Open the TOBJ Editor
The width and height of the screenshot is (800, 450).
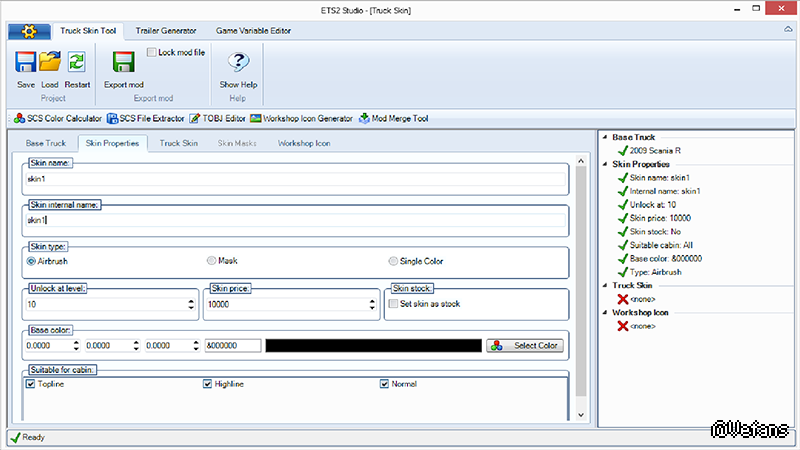(217, 119)
